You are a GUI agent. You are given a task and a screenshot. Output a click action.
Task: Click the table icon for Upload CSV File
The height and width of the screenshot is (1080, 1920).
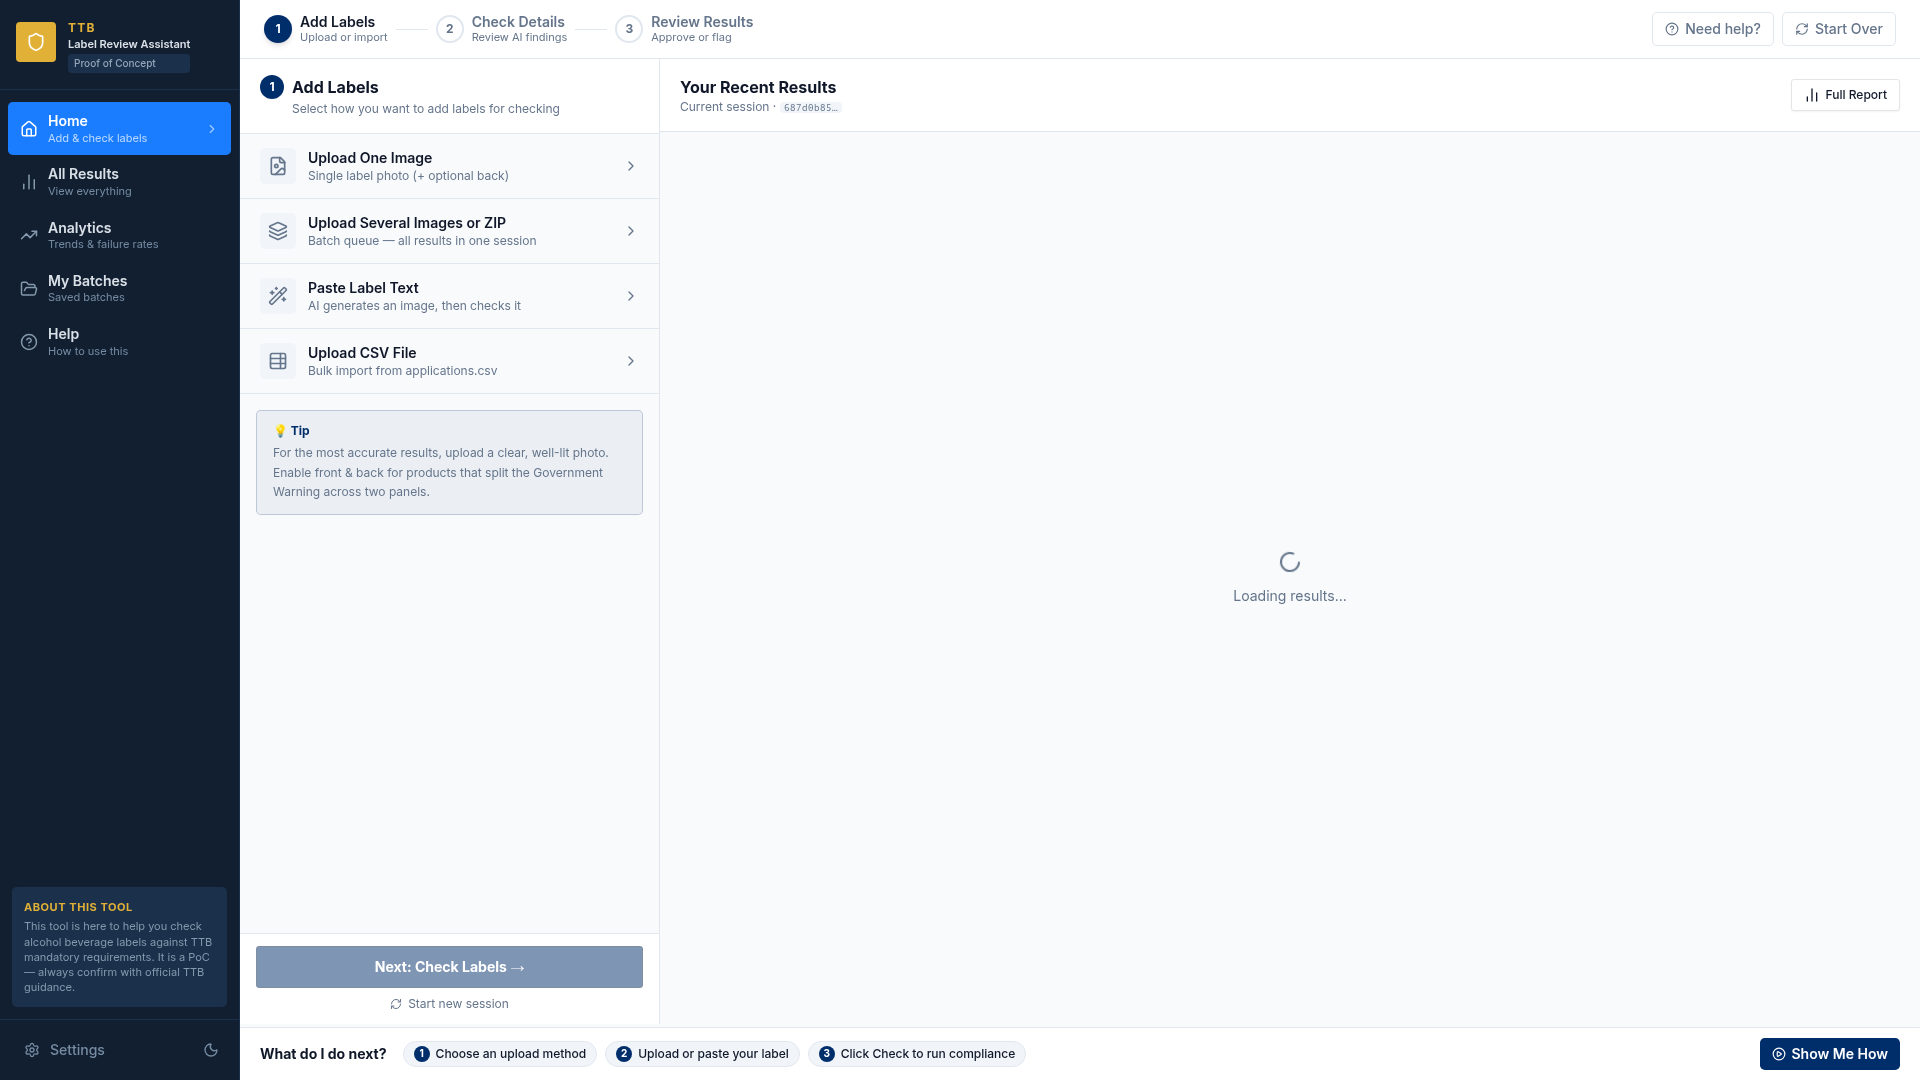(278, 361)
